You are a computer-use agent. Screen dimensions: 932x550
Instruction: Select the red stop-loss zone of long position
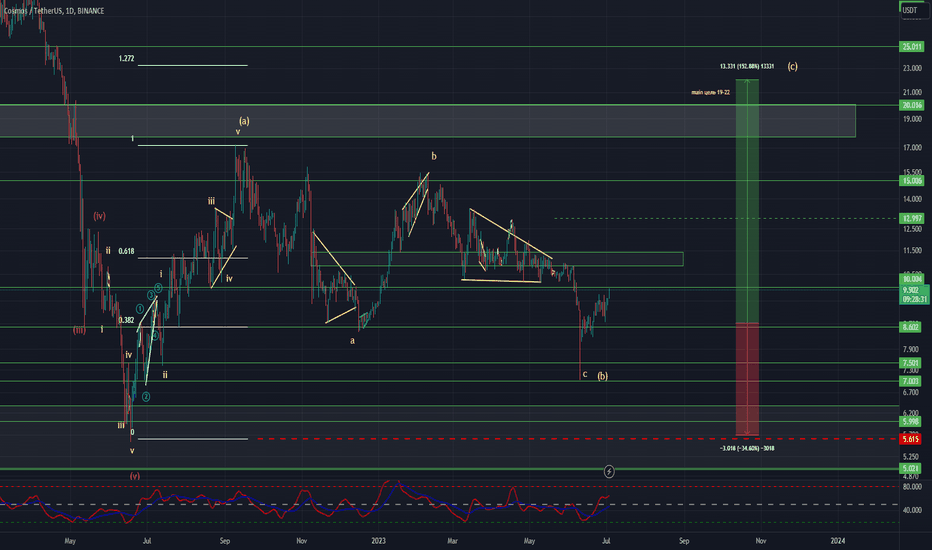(x=747, y=379)
